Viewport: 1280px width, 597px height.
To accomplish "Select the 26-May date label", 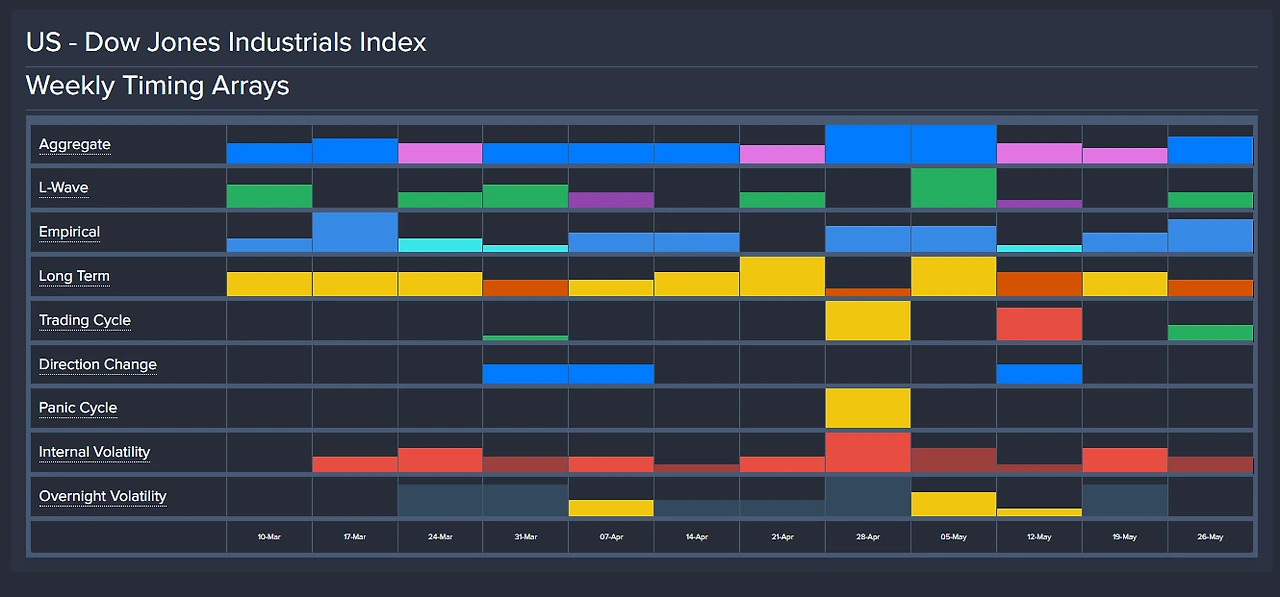I will tap(1210, 537).
